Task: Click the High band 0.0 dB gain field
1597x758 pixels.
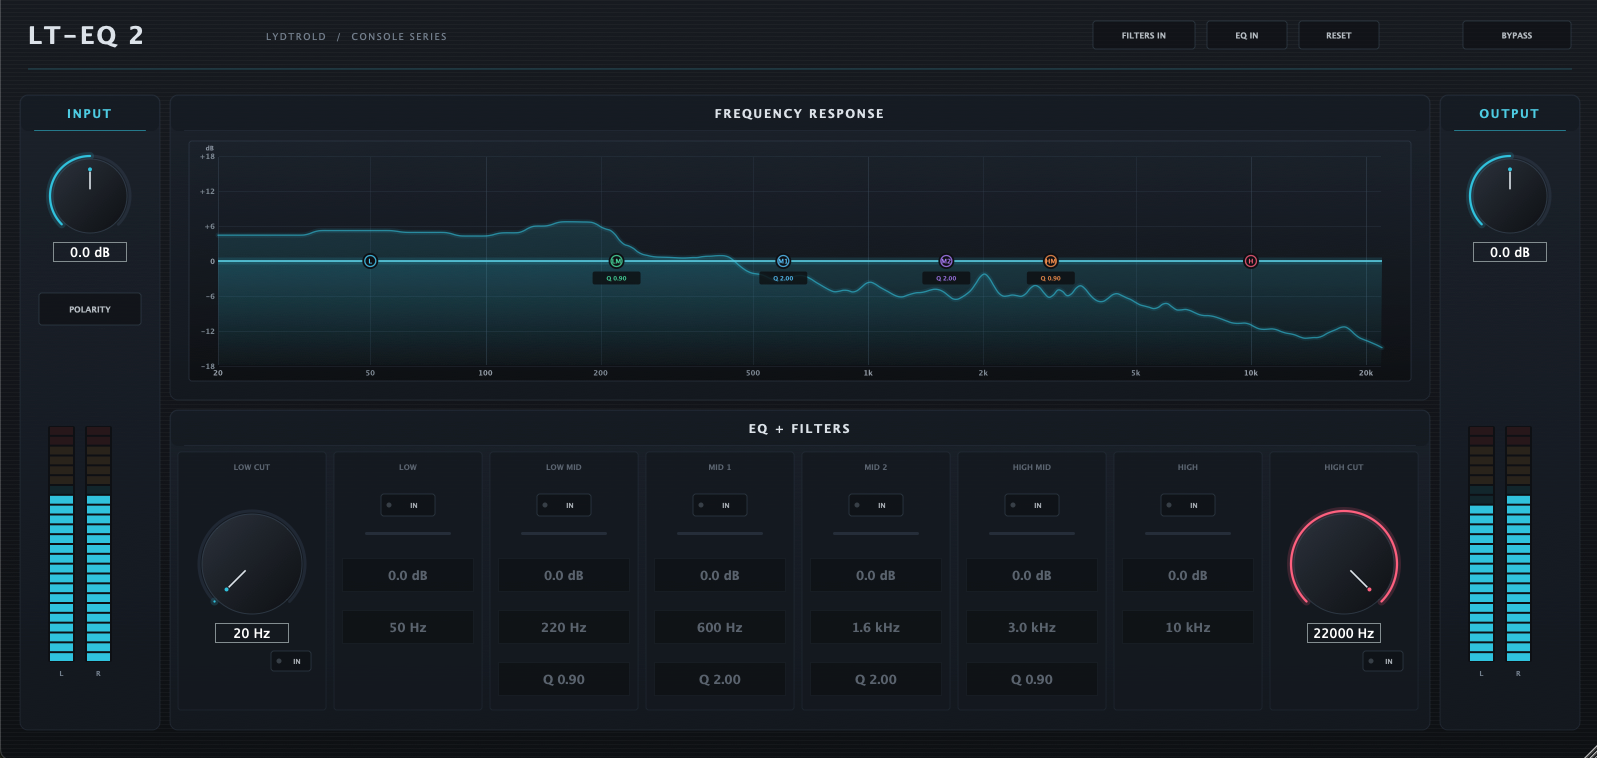Action: [1188, 575]
